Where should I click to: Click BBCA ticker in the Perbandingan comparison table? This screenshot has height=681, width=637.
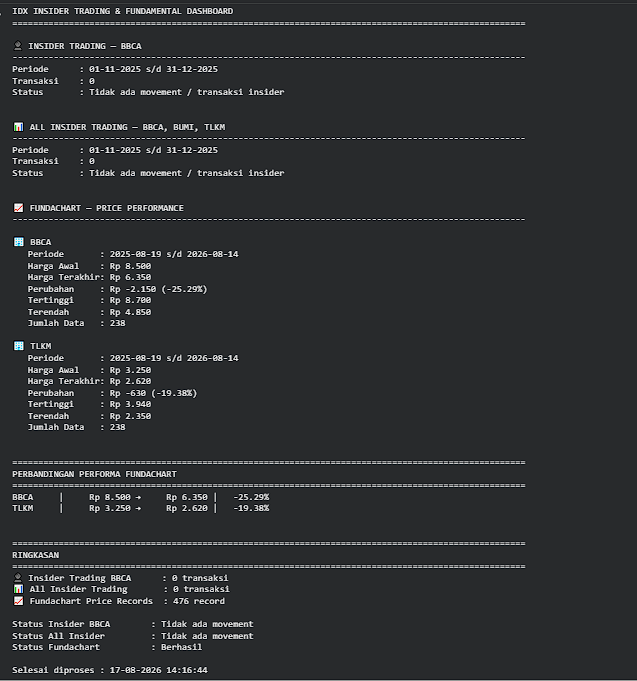(x=23, y=497)
